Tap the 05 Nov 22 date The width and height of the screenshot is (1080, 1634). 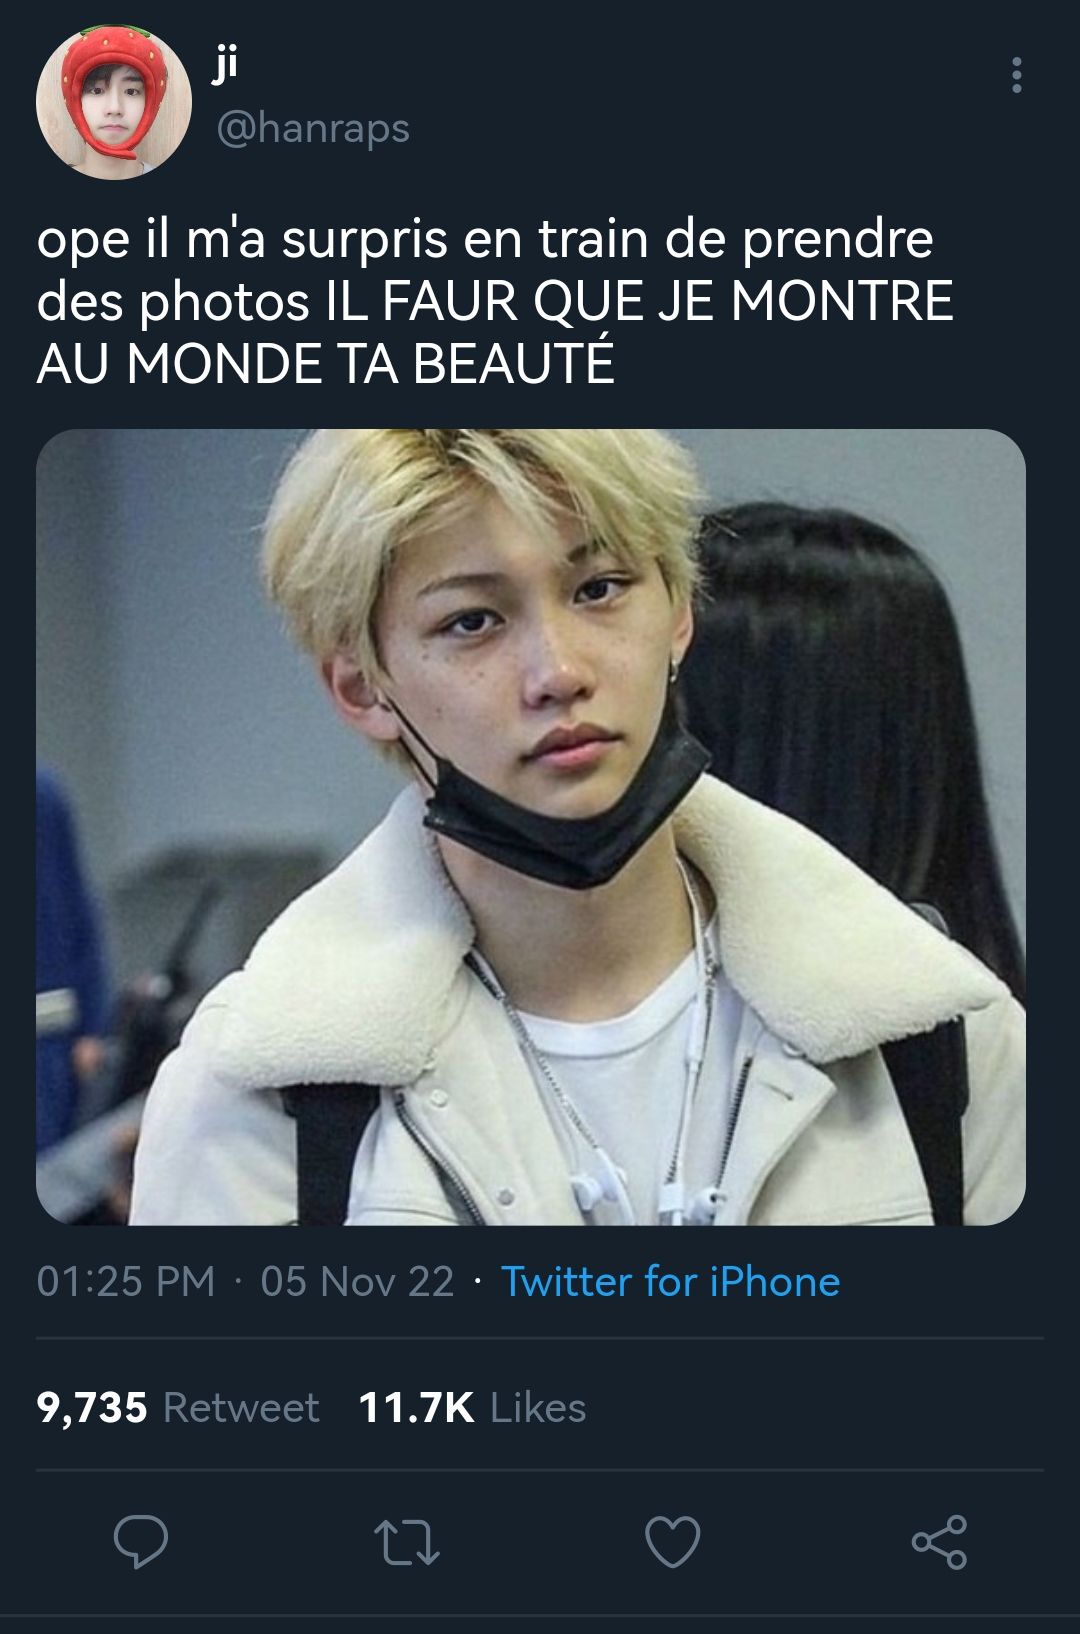pos(357,1281)
